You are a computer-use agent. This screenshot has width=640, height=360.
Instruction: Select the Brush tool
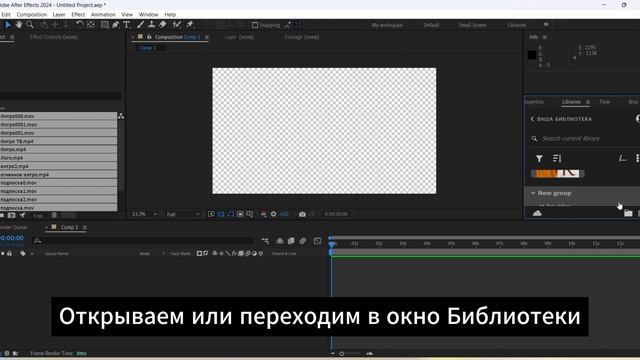point(141,25)
